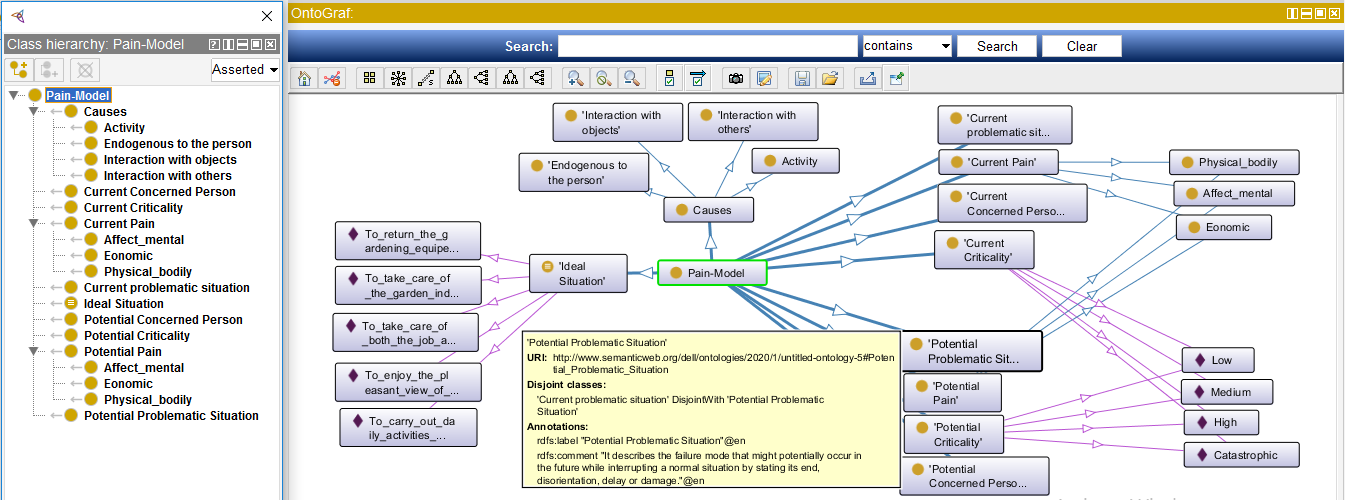Screen dimensions: 1345x500
Task: Click the Causes node in the graph
Action: point(709,210)
